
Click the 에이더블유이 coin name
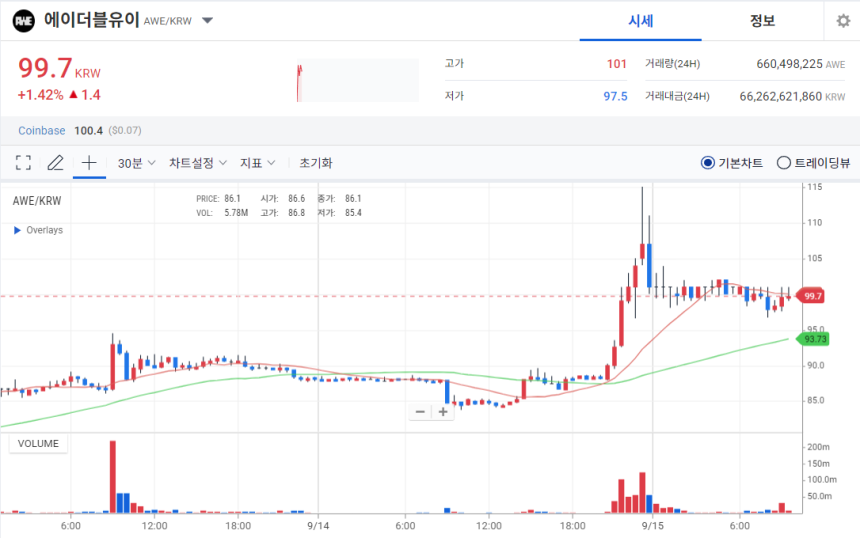(92, 20)
